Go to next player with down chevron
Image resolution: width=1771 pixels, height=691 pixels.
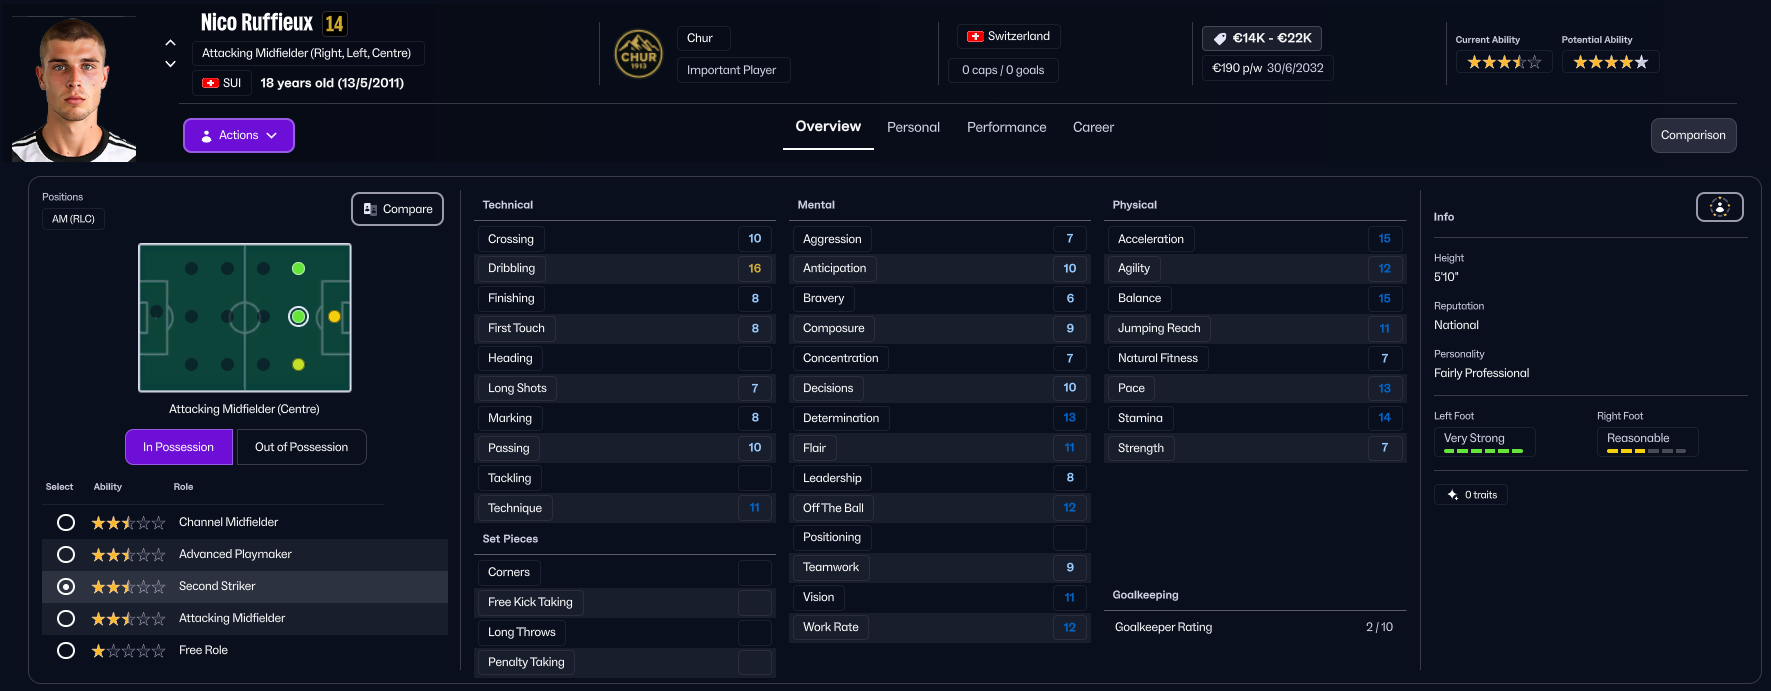[170, 64]
